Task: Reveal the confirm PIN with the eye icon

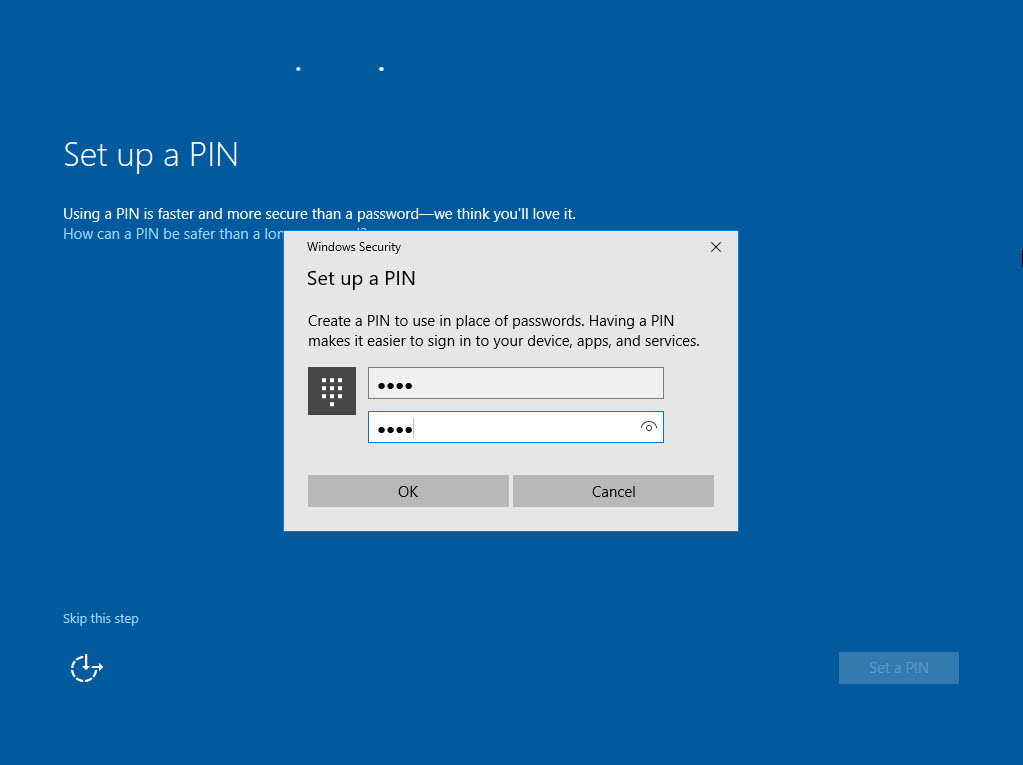Action: point(648,427)
